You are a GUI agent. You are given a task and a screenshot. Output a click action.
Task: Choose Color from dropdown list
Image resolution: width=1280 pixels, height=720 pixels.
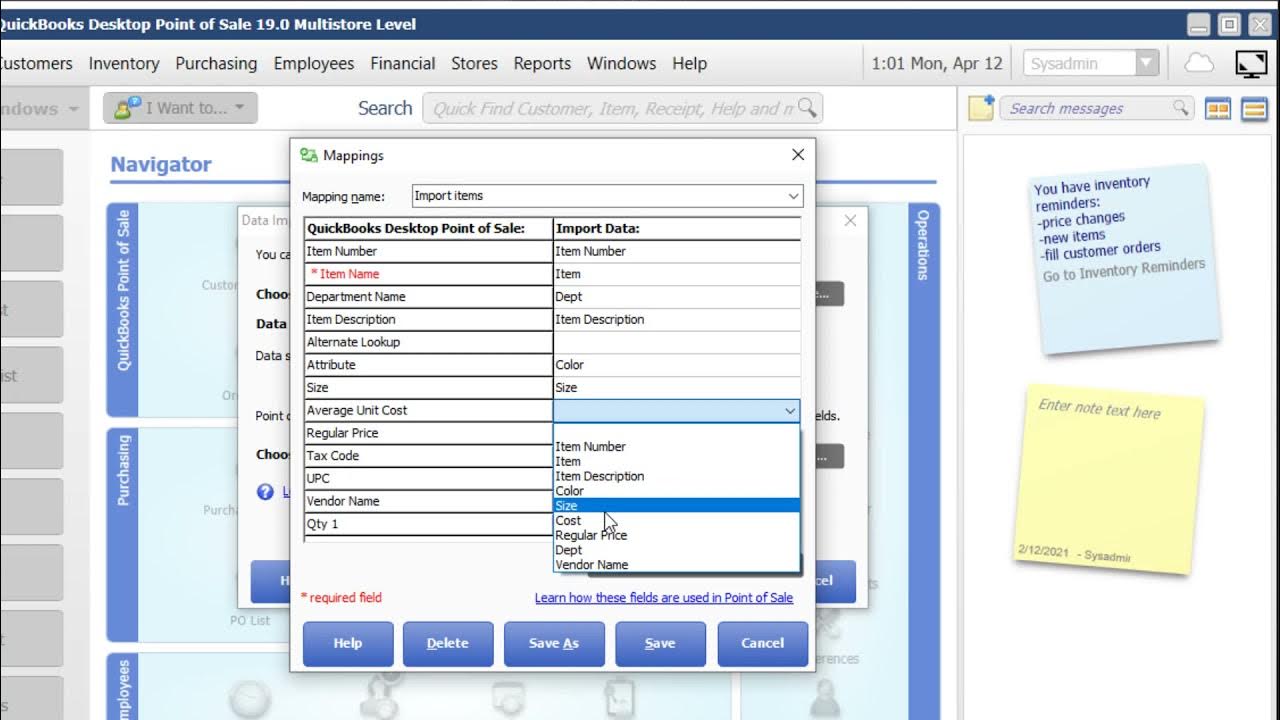tap(677, 491)
